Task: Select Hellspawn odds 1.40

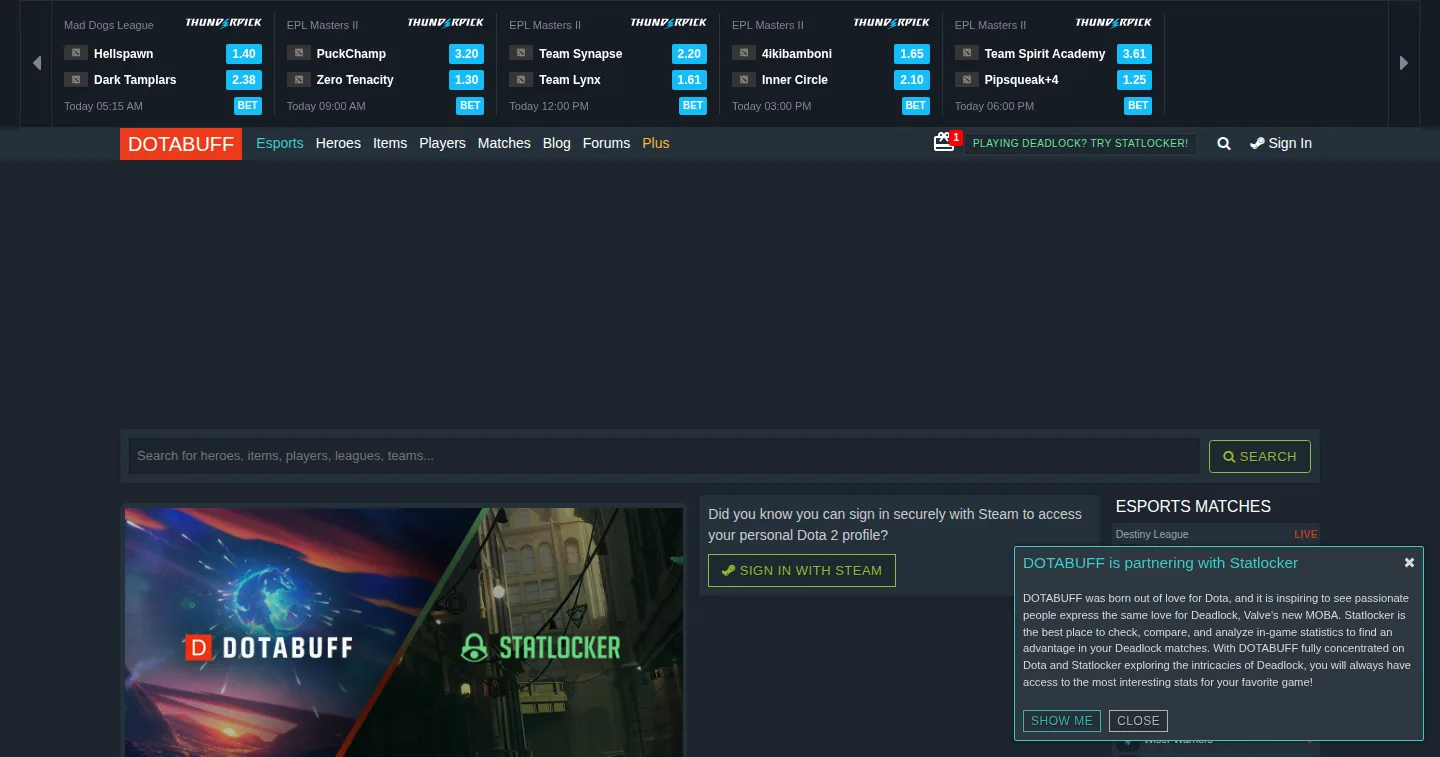Action: point(243,54)
